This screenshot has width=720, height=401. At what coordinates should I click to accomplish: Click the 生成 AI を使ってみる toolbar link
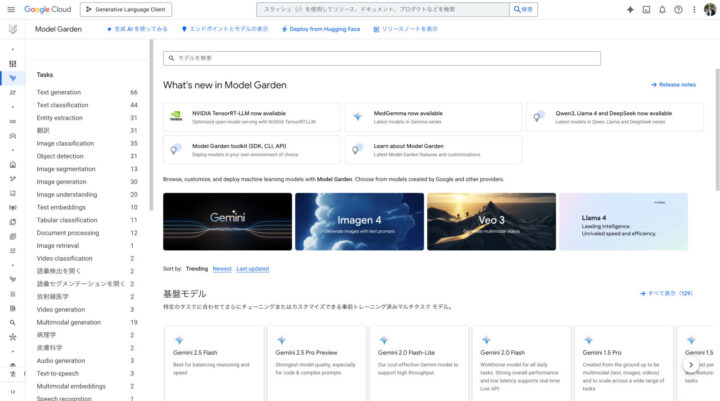(137, 29)
